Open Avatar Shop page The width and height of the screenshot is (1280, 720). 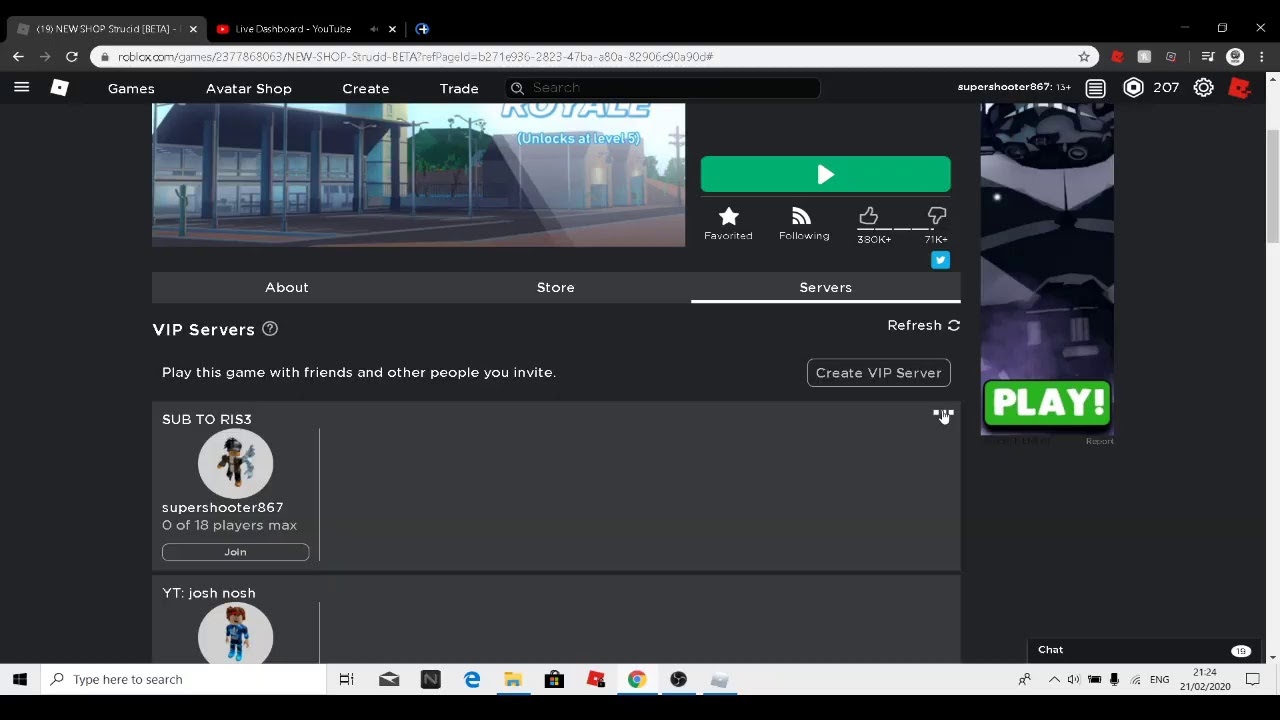click(249, 88)
